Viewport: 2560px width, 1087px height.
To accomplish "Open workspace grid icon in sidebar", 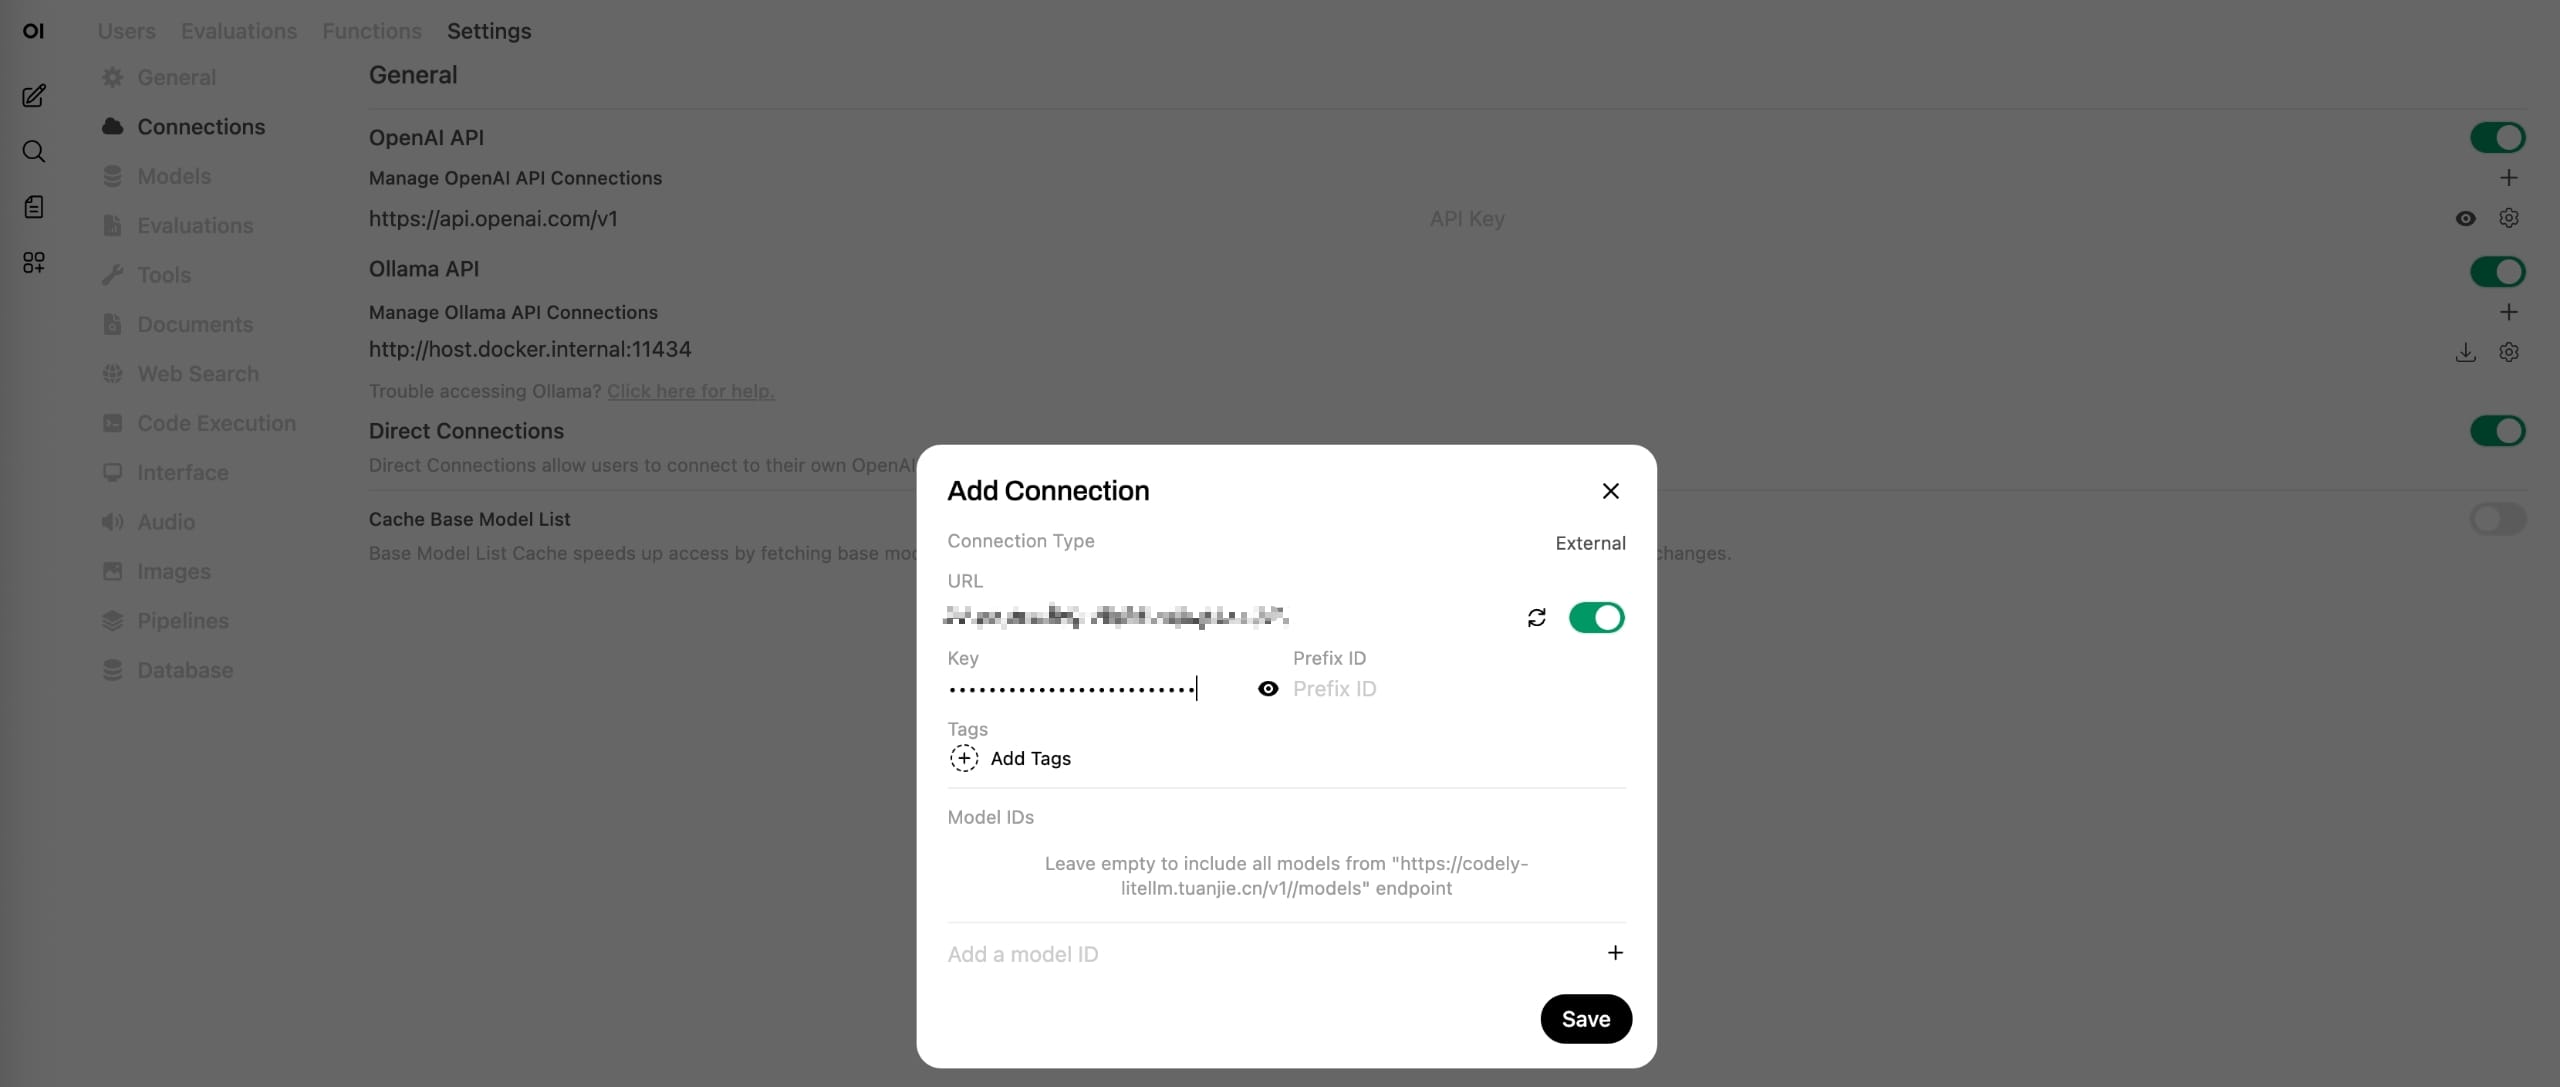I will pos(33,262).
